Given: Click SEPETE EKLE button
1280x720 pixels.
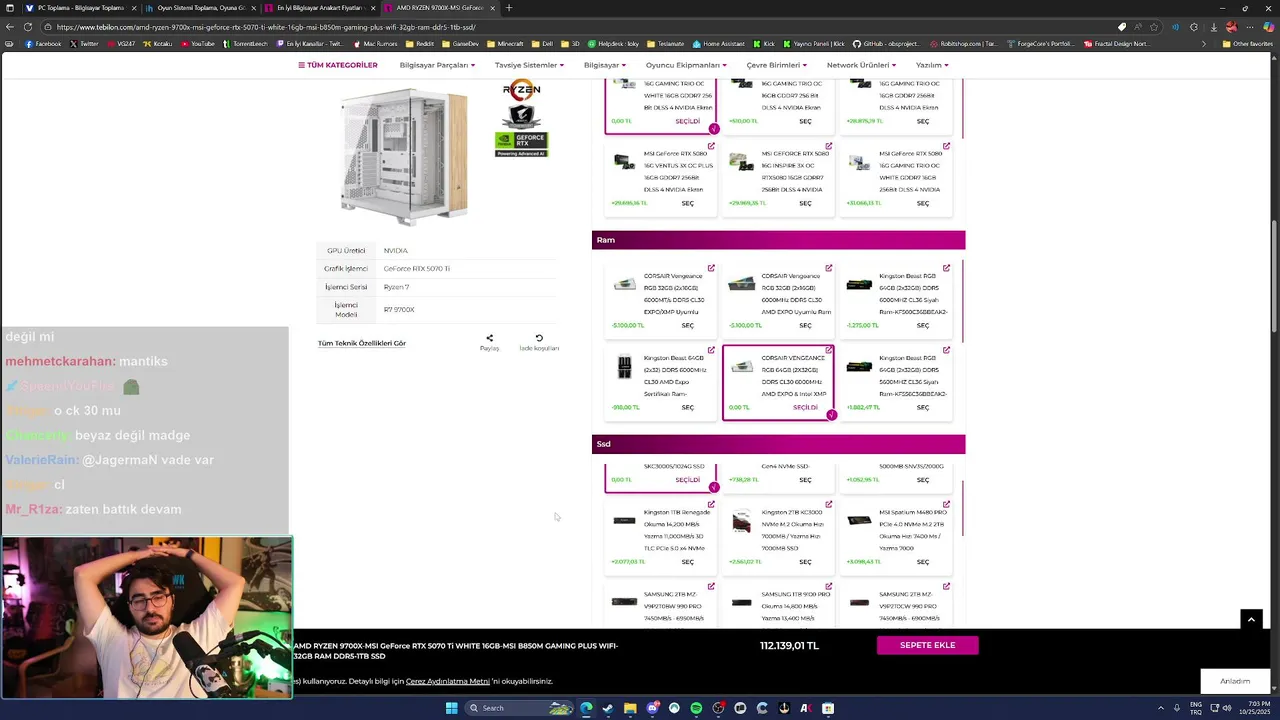Looking at the screenshot, I should [927, 645].
